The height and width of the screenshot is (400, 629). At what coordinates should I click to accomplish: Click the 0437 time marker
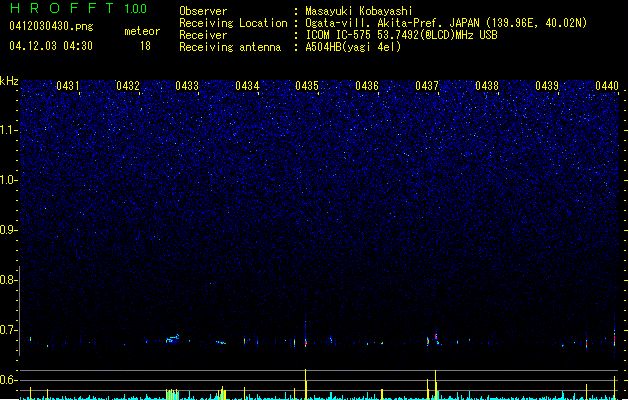pyautogui.click(x=427, y=86)
